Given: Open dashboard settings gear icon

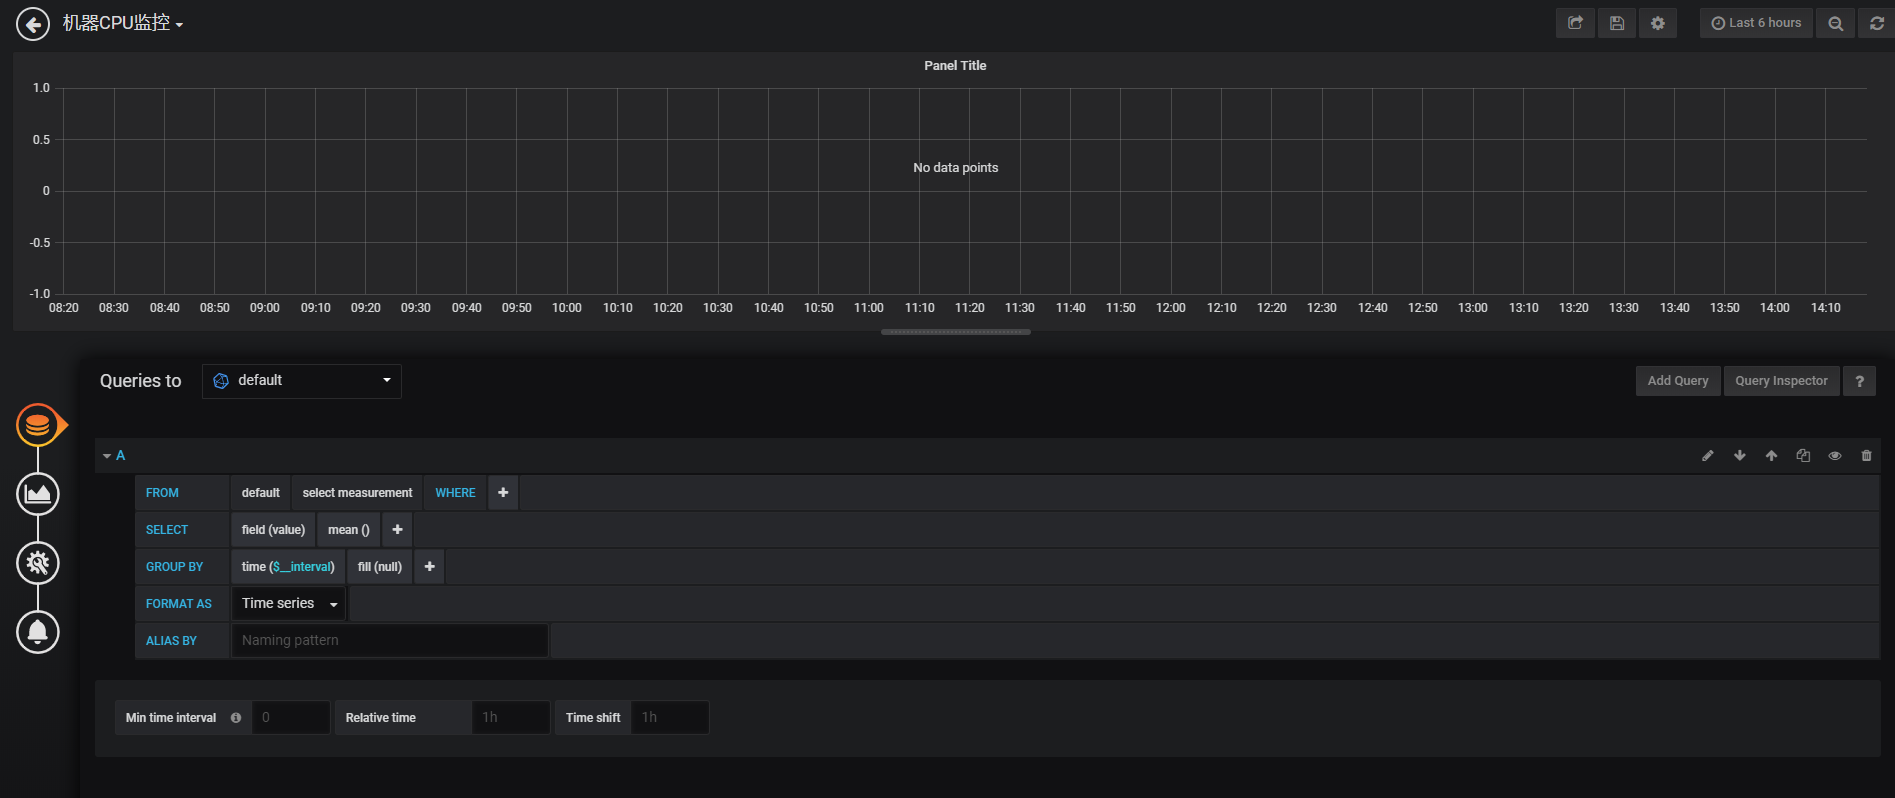Looking at the screenshot, I should (1658, 23).
